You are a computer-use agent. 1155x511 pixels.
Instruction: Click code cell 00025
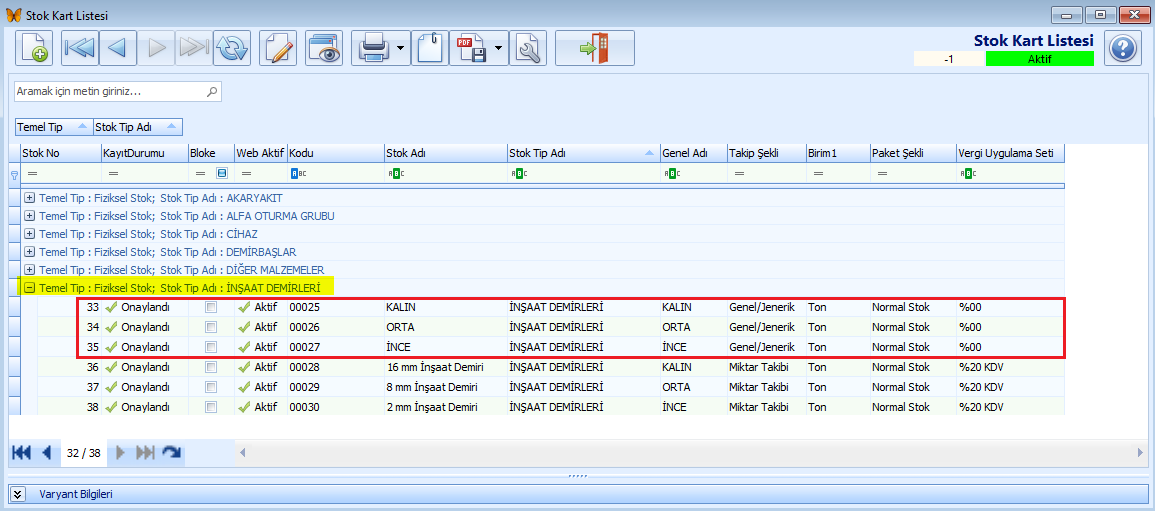(x=335, y=306)
